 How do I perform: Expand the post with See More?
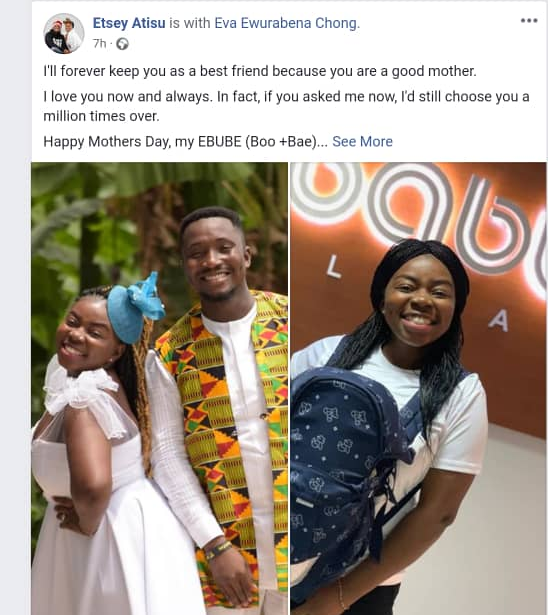362,142
